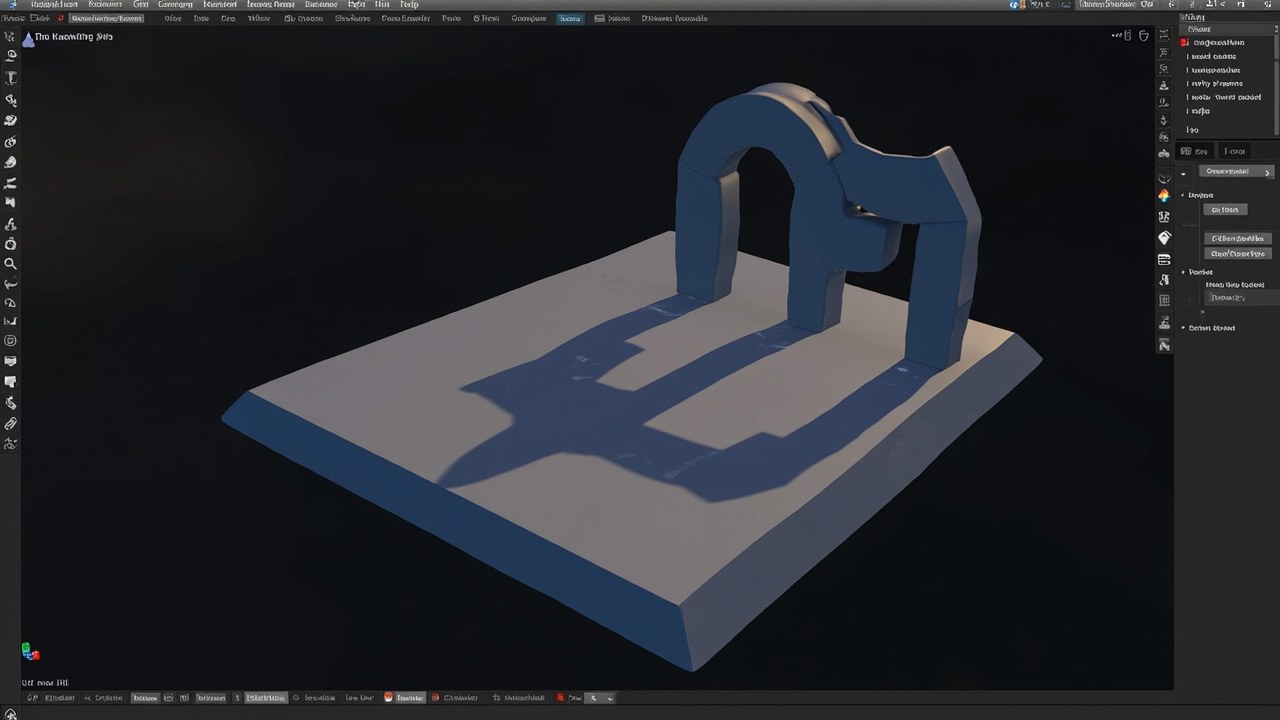1280x720 pixels.
Task: Click the first short button under the first properties section
Action: click(x=1225, y=210)
